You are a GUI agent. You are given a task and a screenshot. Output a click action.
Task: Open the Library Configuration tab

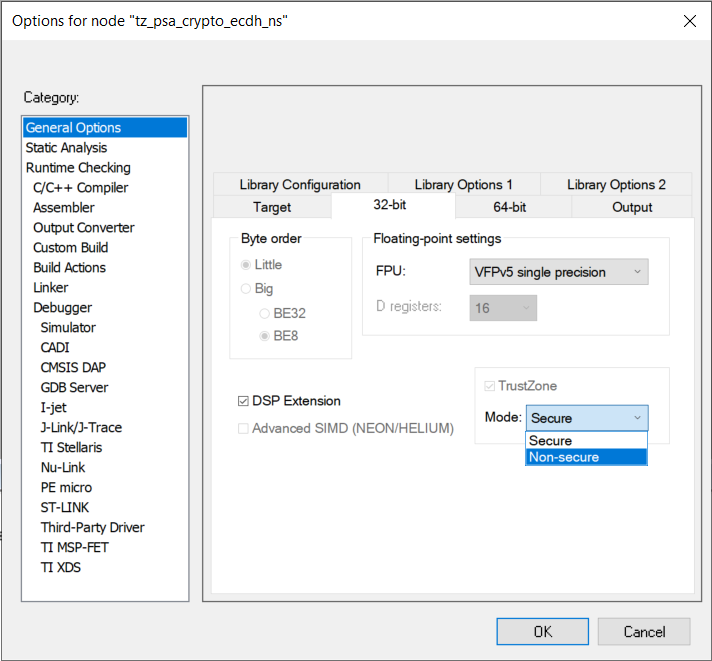(300, 185)
